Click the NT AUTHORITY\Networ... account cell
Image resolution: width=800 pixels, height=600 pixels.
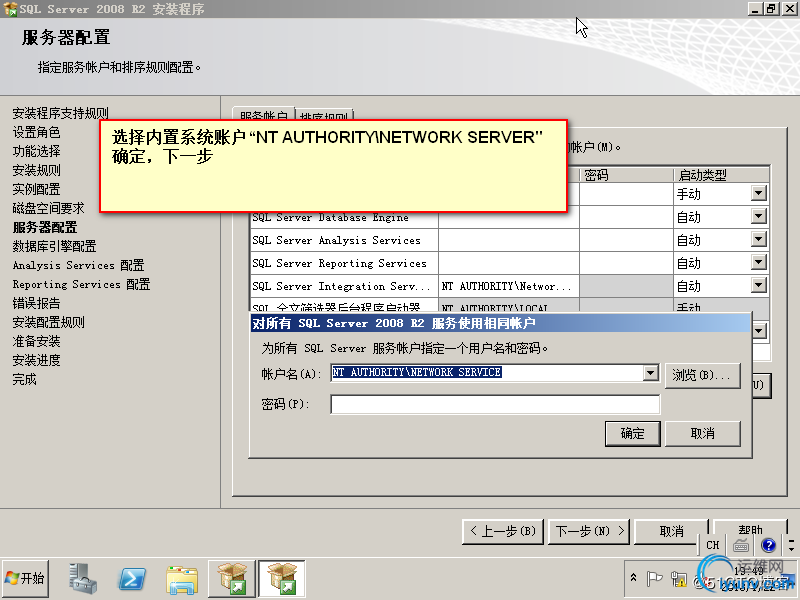click(x=509, y=286)
